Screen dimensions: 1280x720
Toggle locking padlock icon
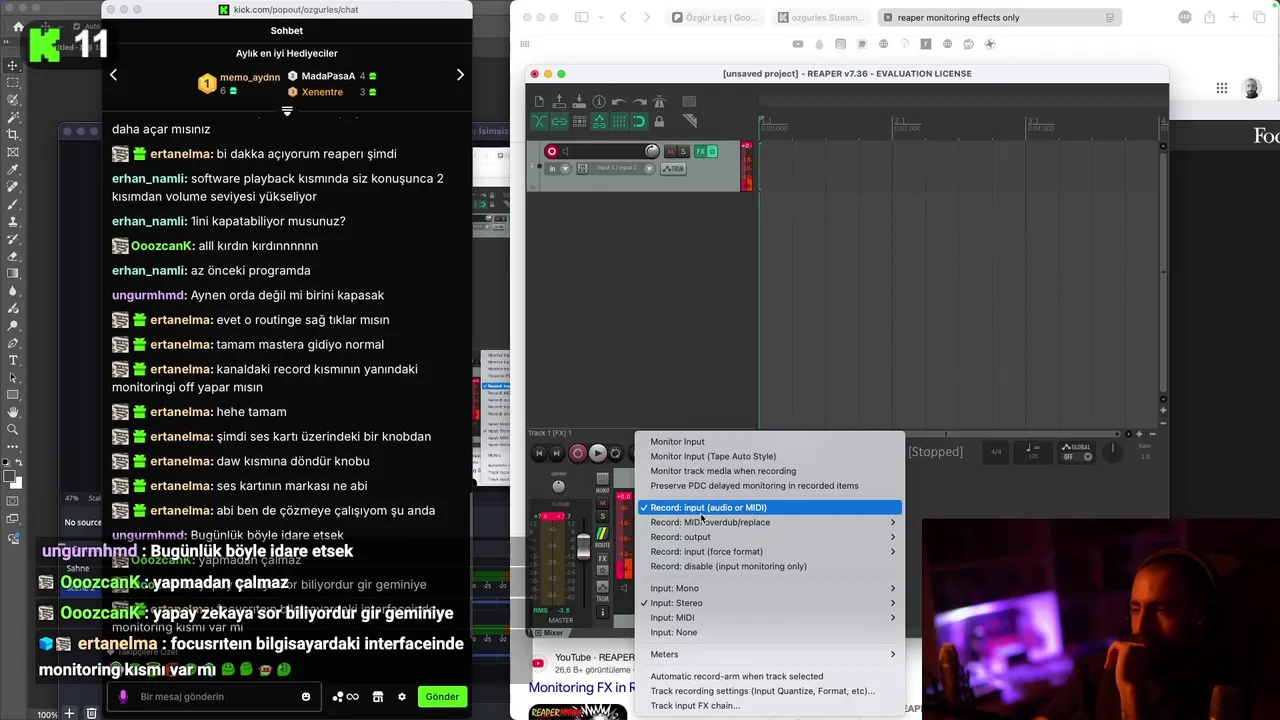(x=659, y=122)
